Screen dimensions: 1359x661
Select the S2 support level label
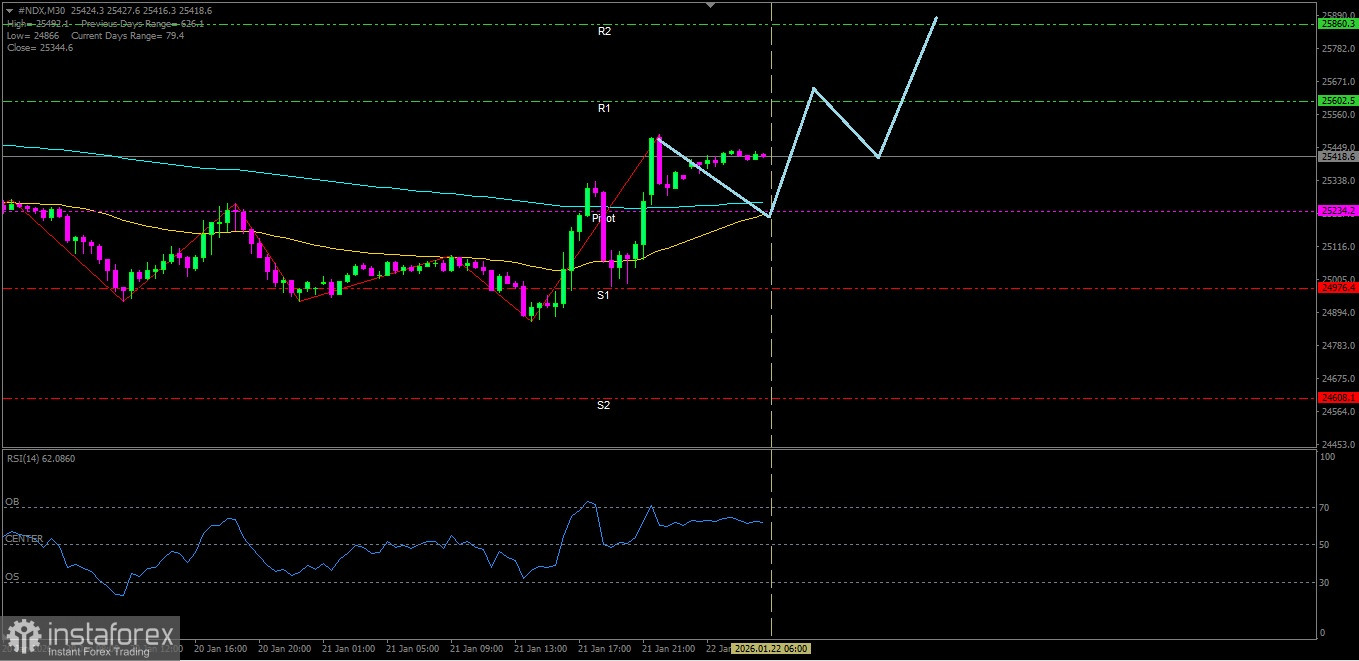[604, 406]
